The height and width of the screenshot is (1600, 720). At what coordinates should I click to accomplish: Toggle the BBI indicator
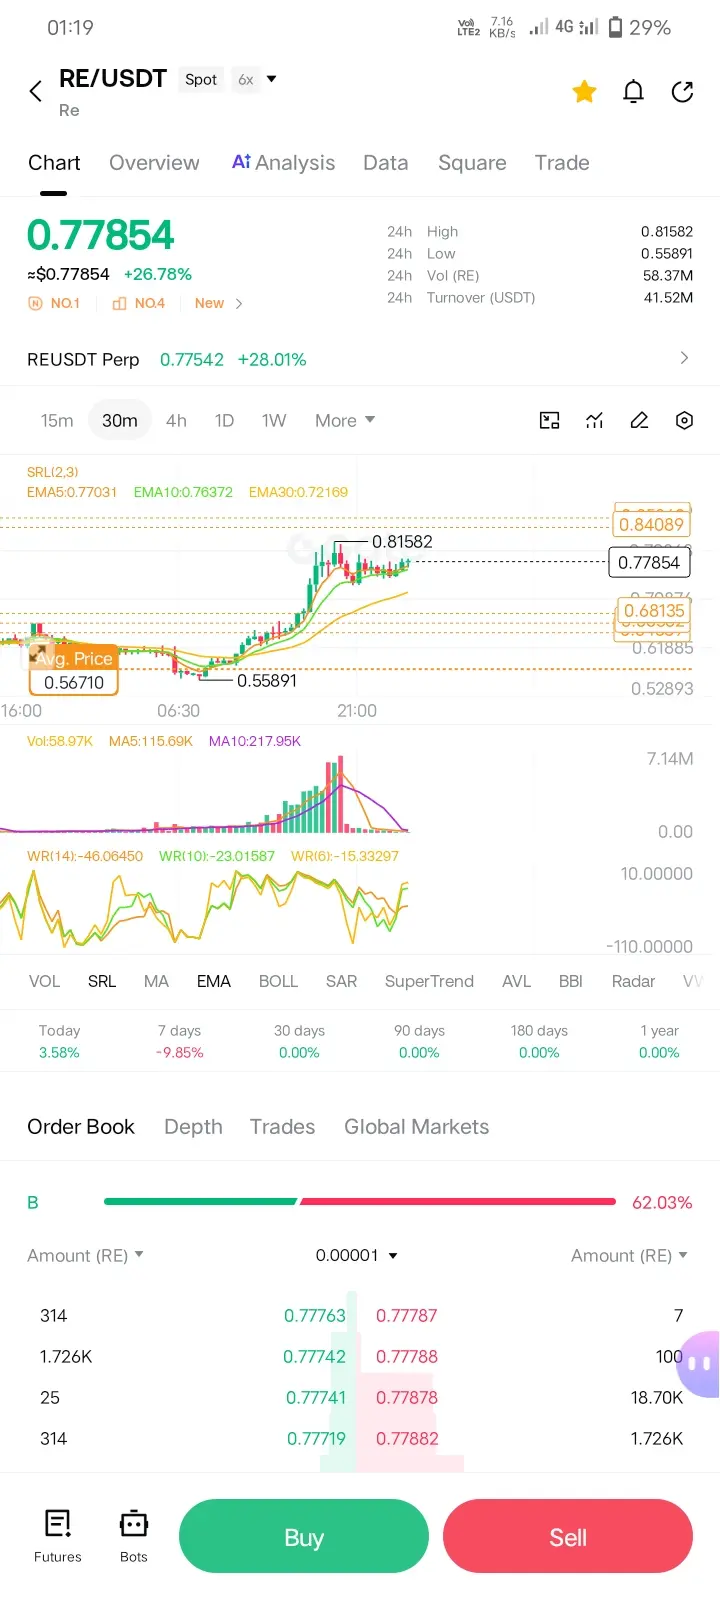click(571, 981)
